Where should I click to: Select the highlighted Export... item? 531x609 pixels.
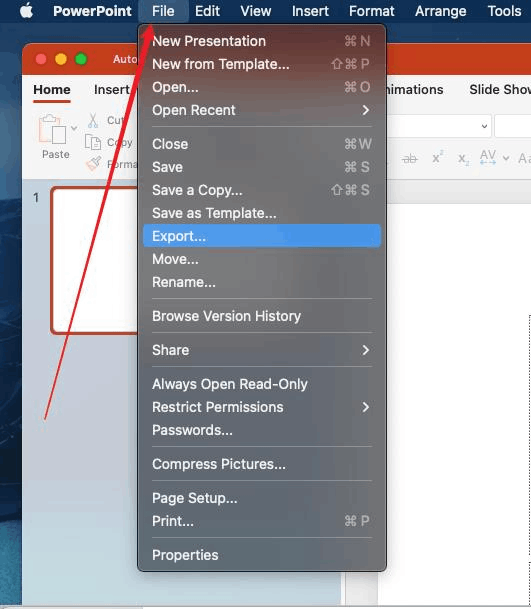(261, 236)
